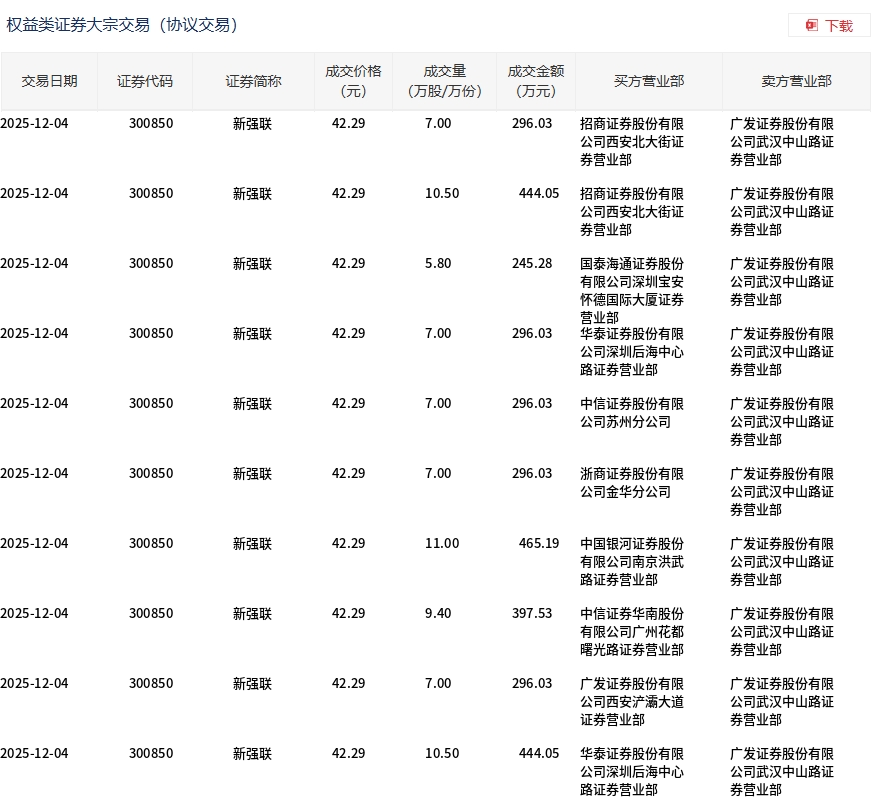Click buyer 中信证券华南广州花都曙光路营业部
Screen dimensions: 872x812
tap(632, 632)
